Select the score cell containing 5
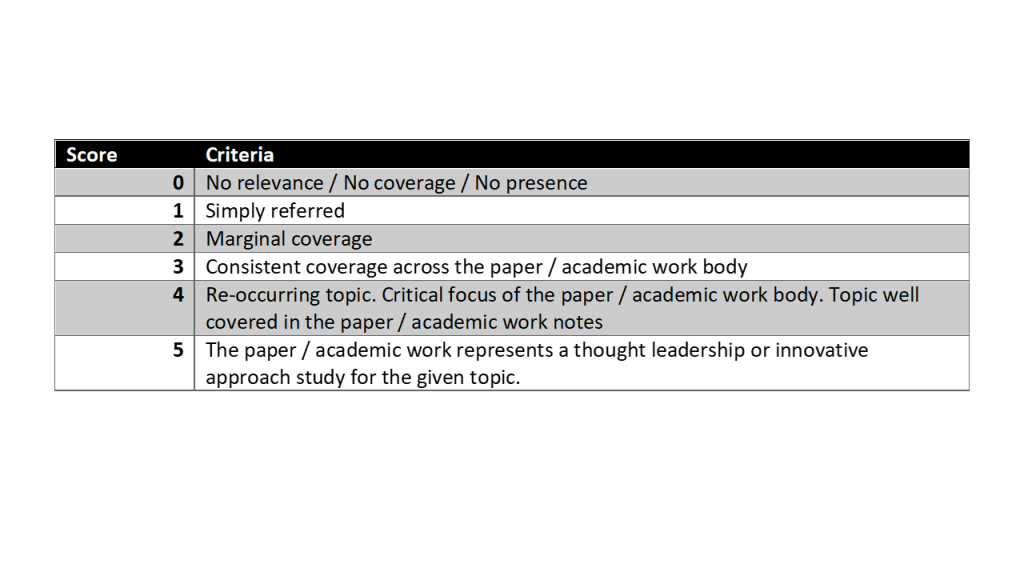Viewport: 1024px width, 576px height. pos(178,351)
